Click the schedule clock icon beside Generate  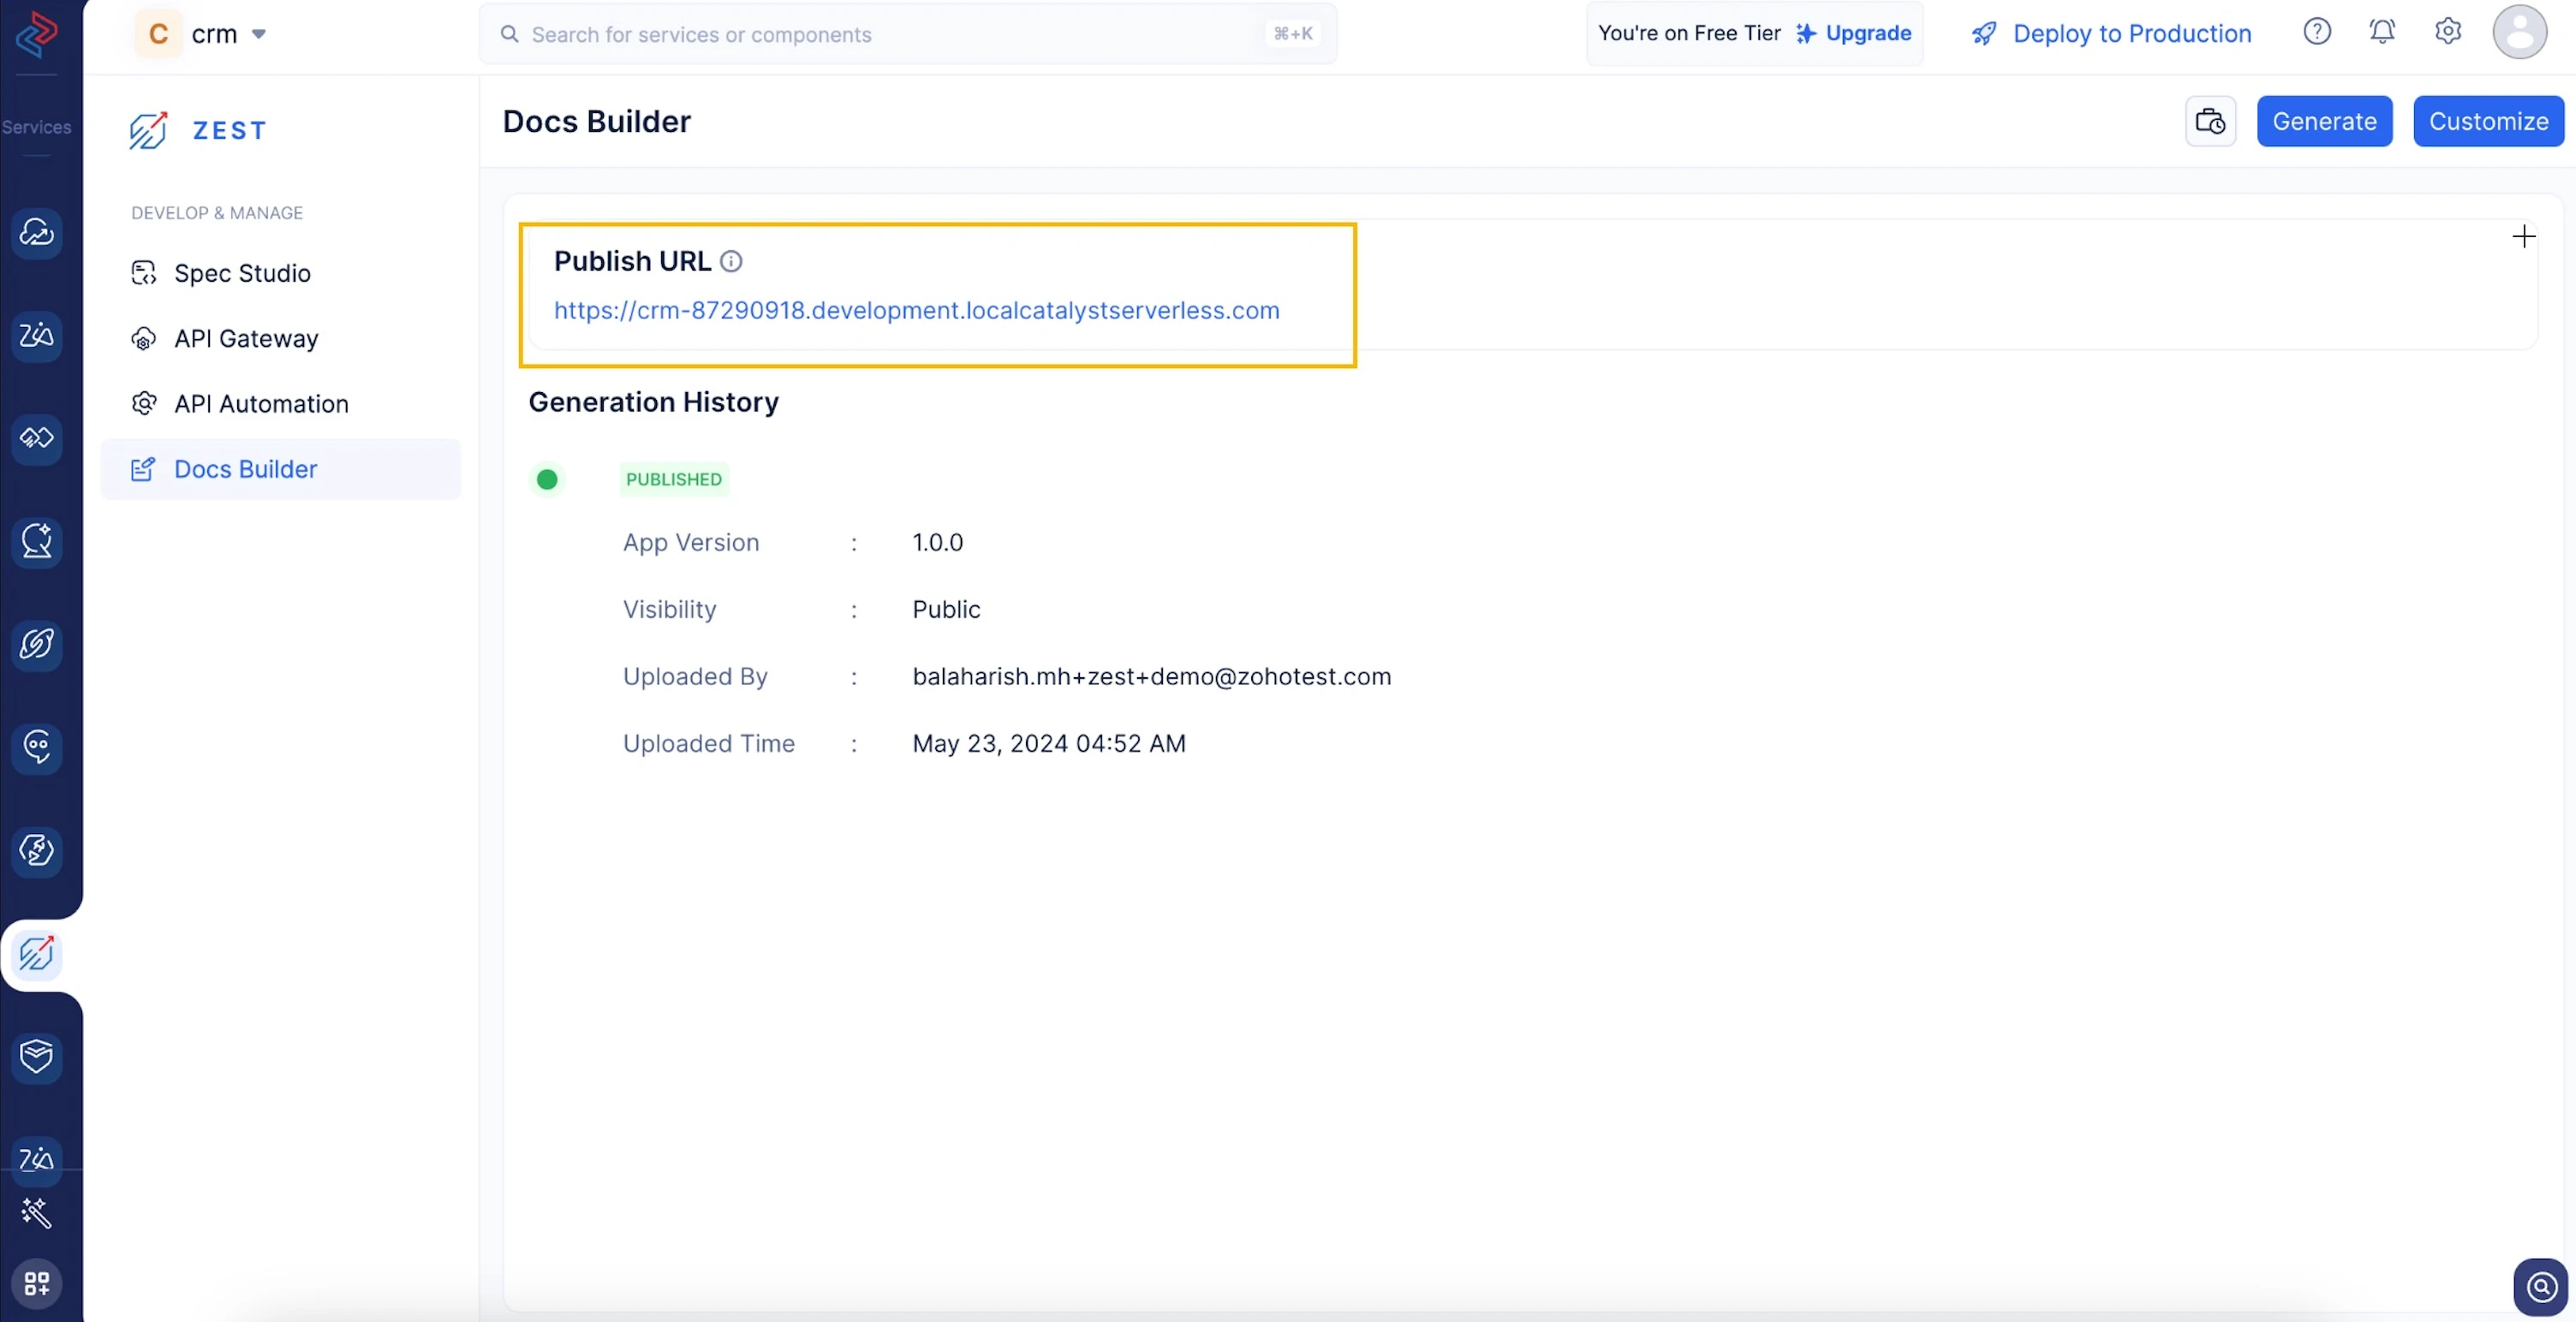[2210, 121]
